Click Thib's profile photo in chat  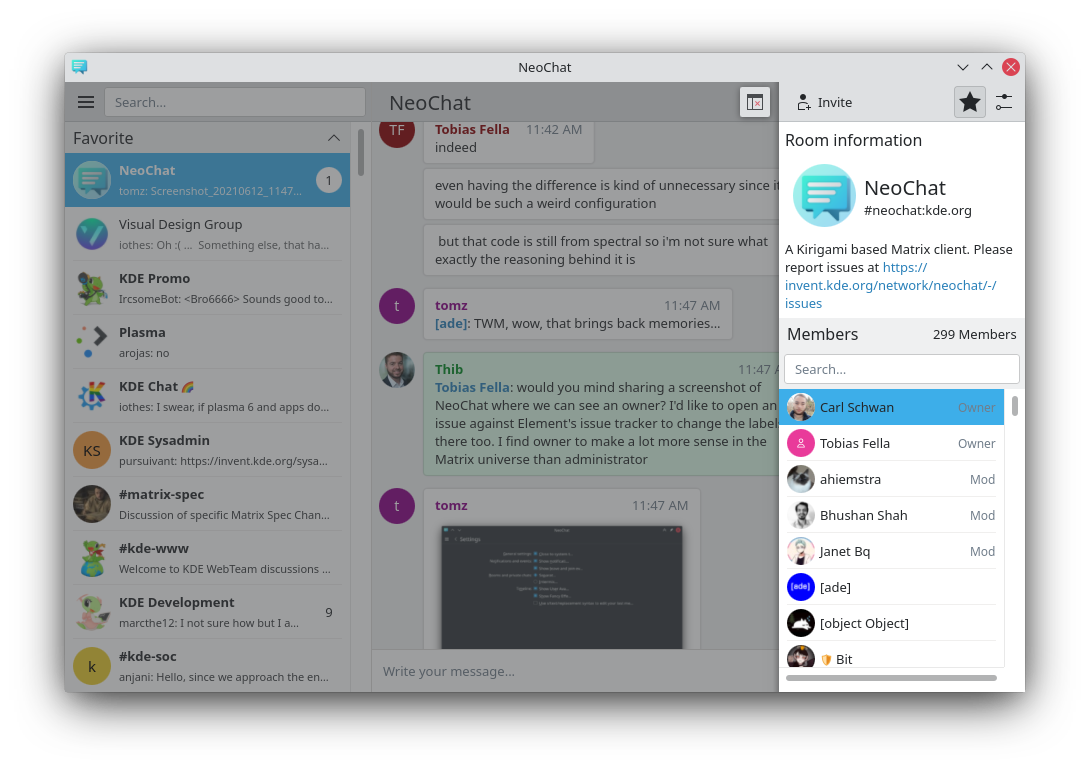click(x=397, y=370)
